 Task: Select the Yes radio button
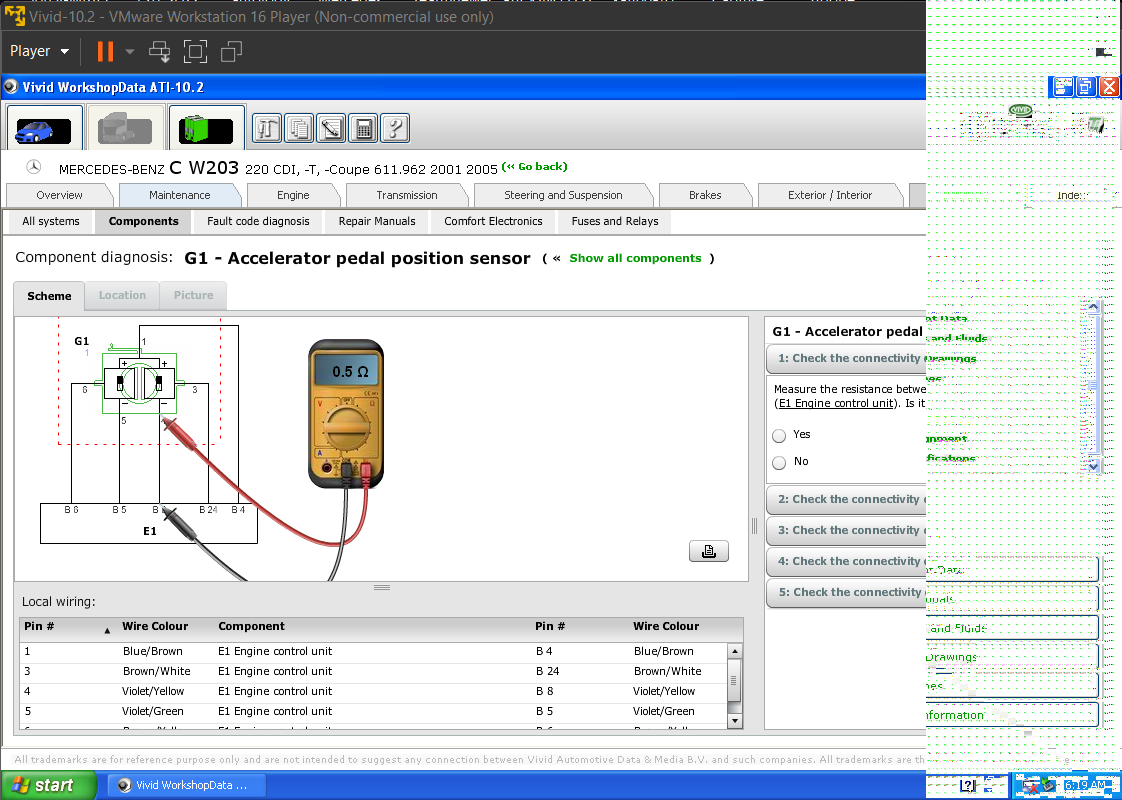tap(779, 435)
